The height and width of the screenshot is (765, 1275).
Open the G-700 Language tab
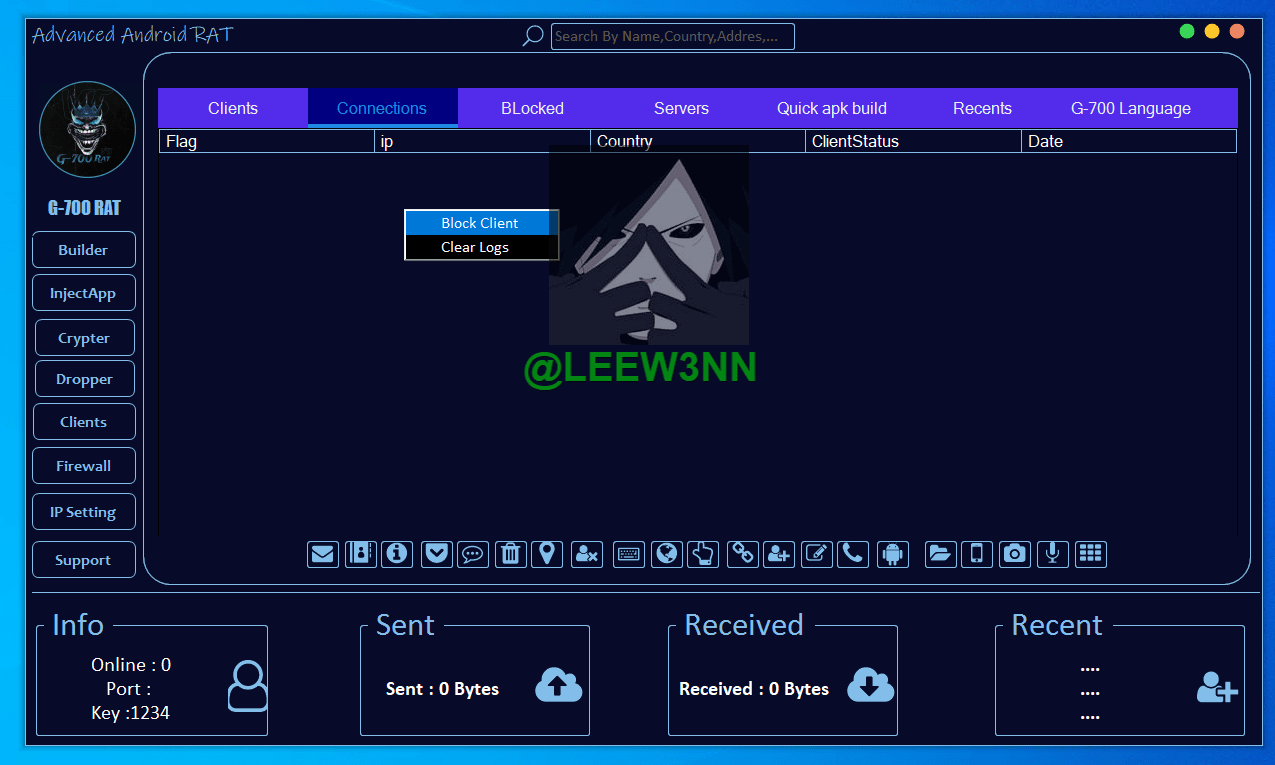[x=1130, y=108]
